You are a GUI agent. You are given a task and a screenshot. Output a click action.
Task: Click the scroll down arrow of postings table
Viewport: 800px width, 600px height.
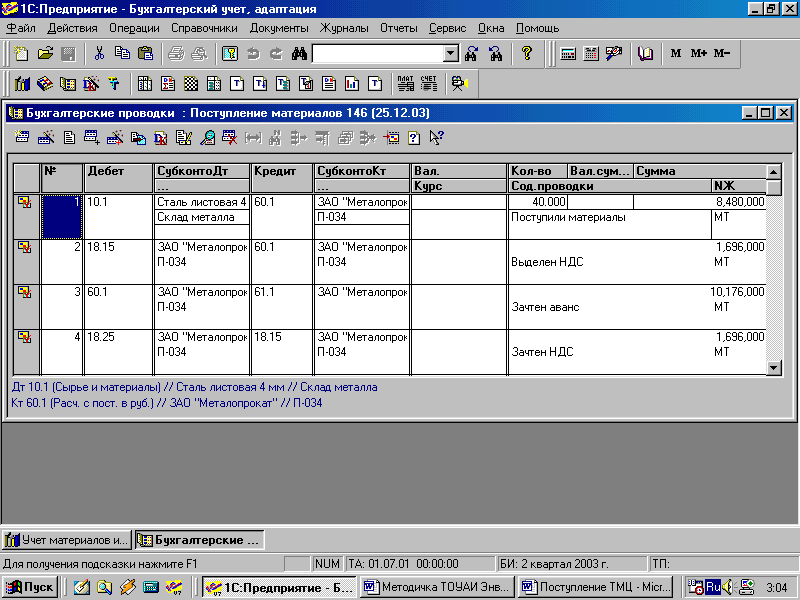(x=774, y=367)
